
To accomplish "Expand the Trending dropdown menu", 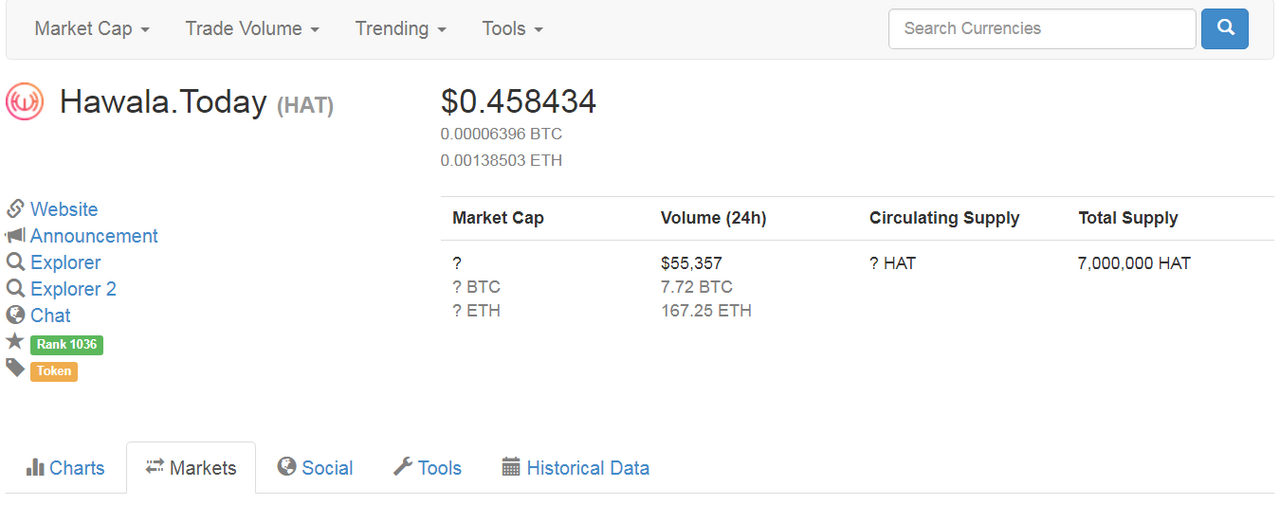I will tap(401, 29).
